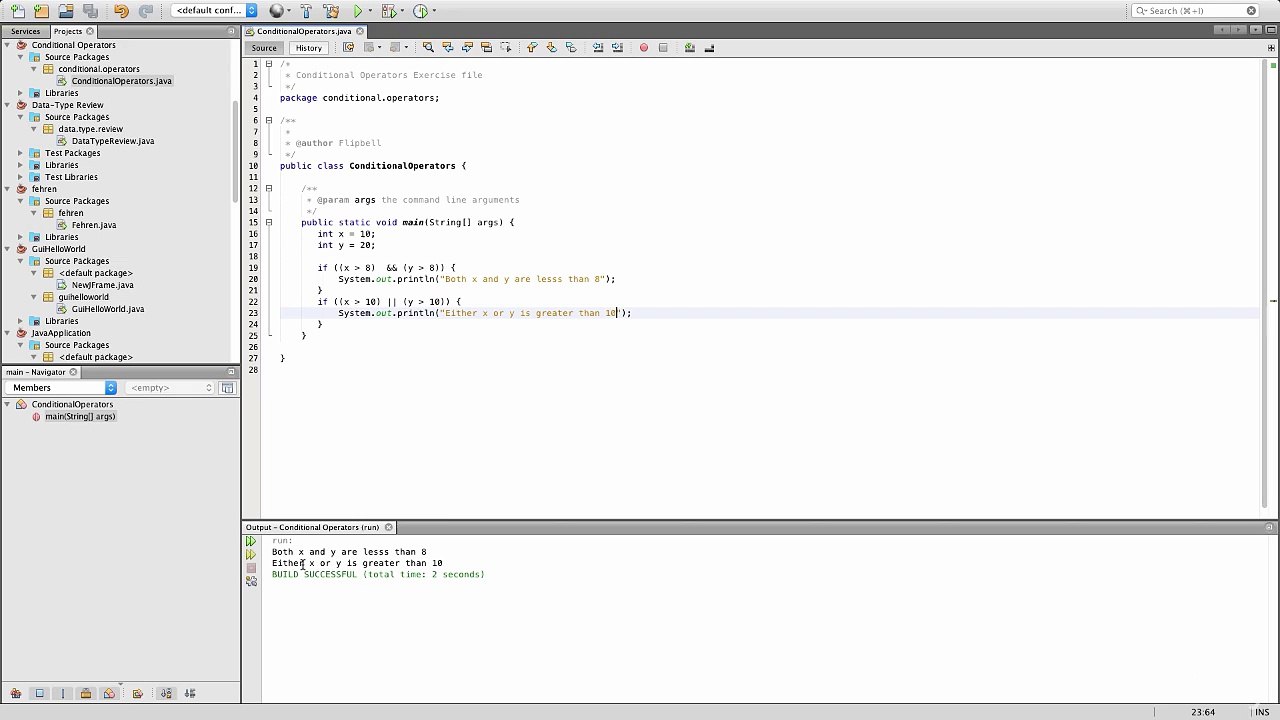Close the ConditionalOperators.java editor tab

[x=360, y=31]
